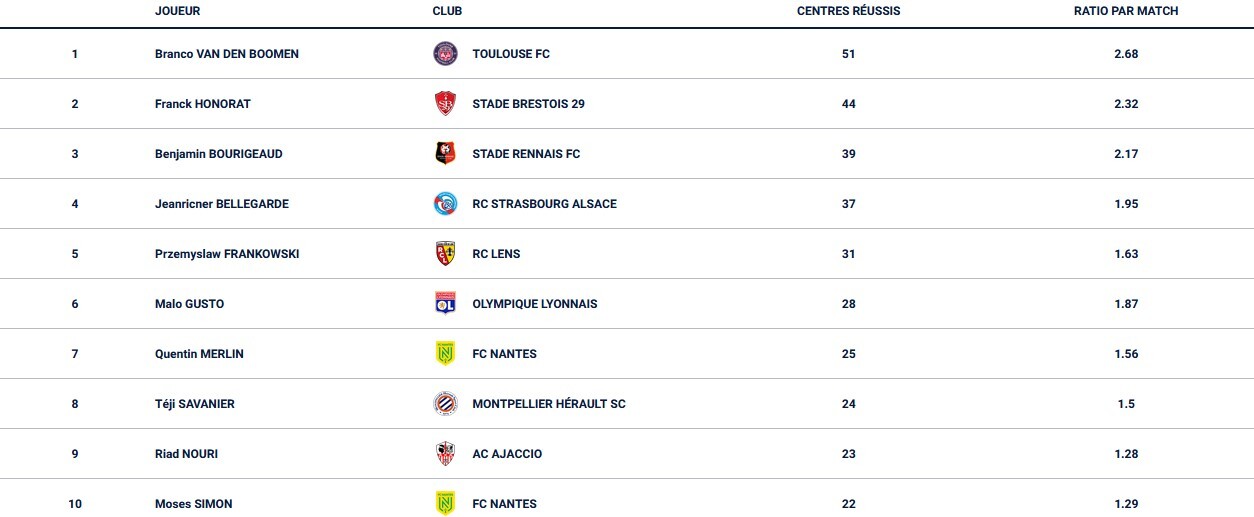
Task: Click the Joueur column header
Action: pyautogui.click(x=178, y=11)
